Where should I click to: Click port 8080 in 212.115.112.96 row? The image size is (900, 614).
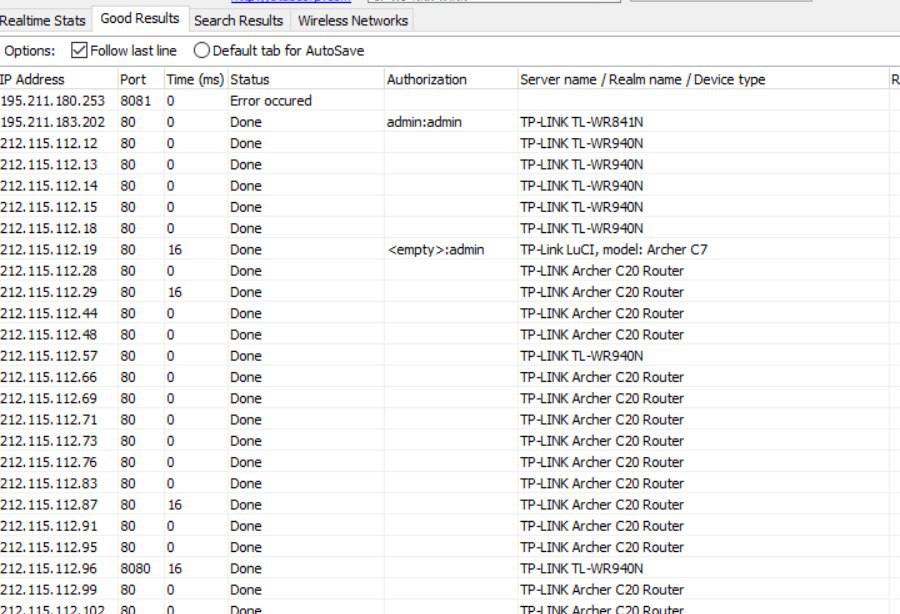135,568
